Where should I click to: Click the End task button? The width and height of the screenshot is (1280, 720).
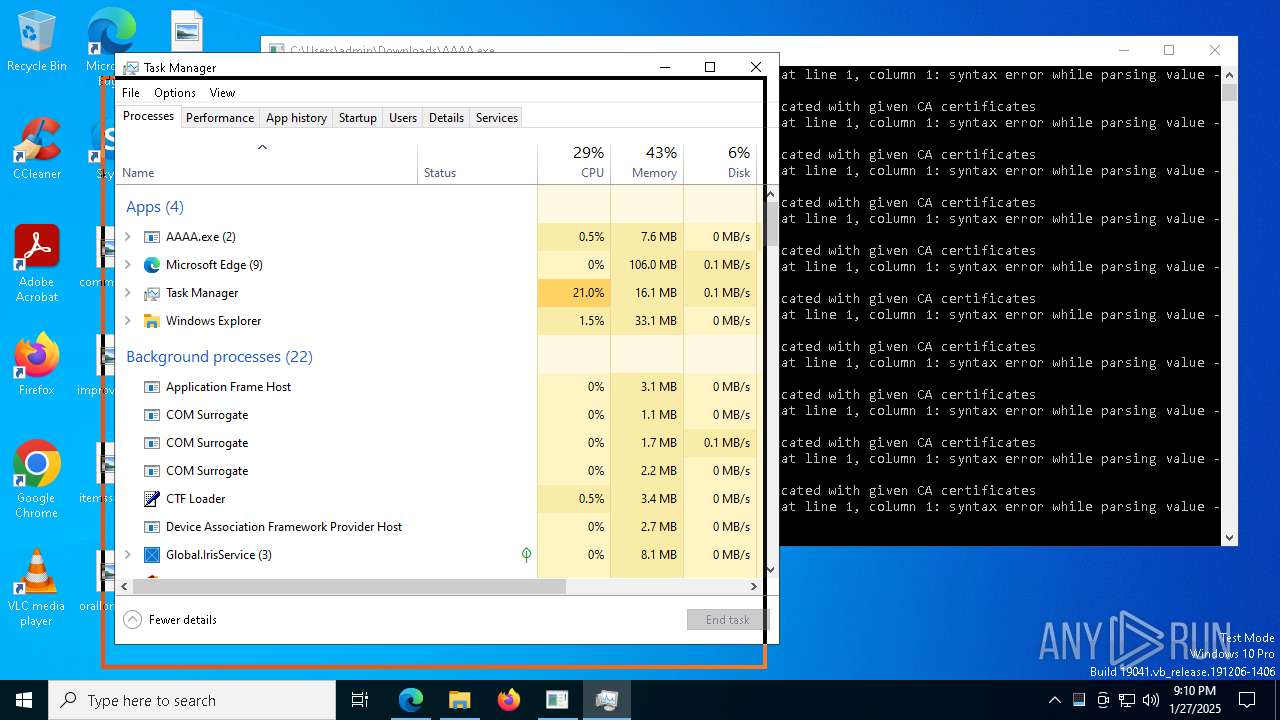pyautogui.click(x=727, y=620)
